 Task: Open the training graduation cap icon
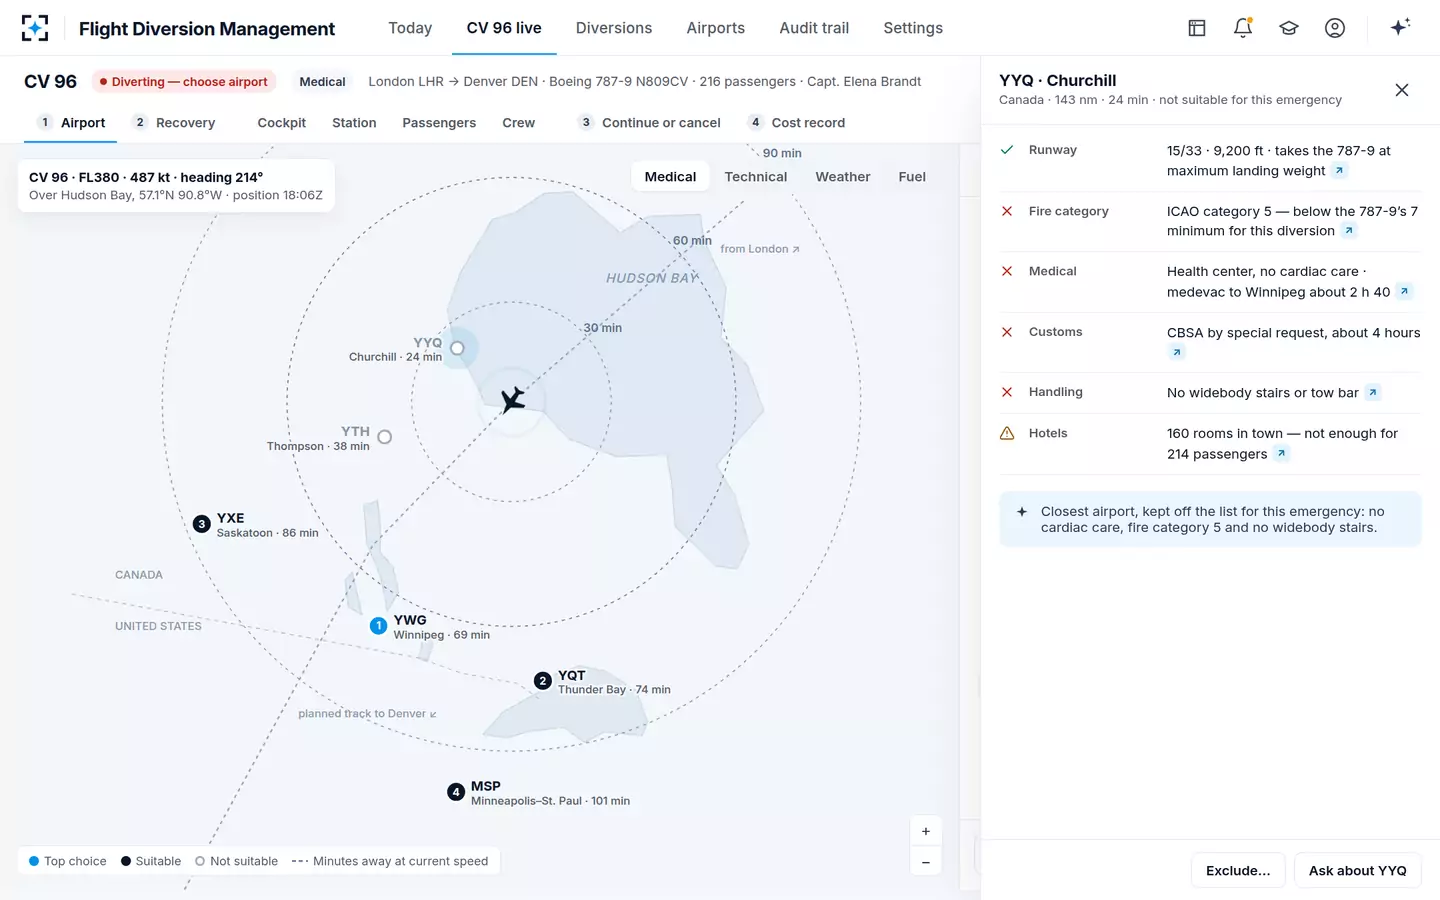[x=1289, y=28]
